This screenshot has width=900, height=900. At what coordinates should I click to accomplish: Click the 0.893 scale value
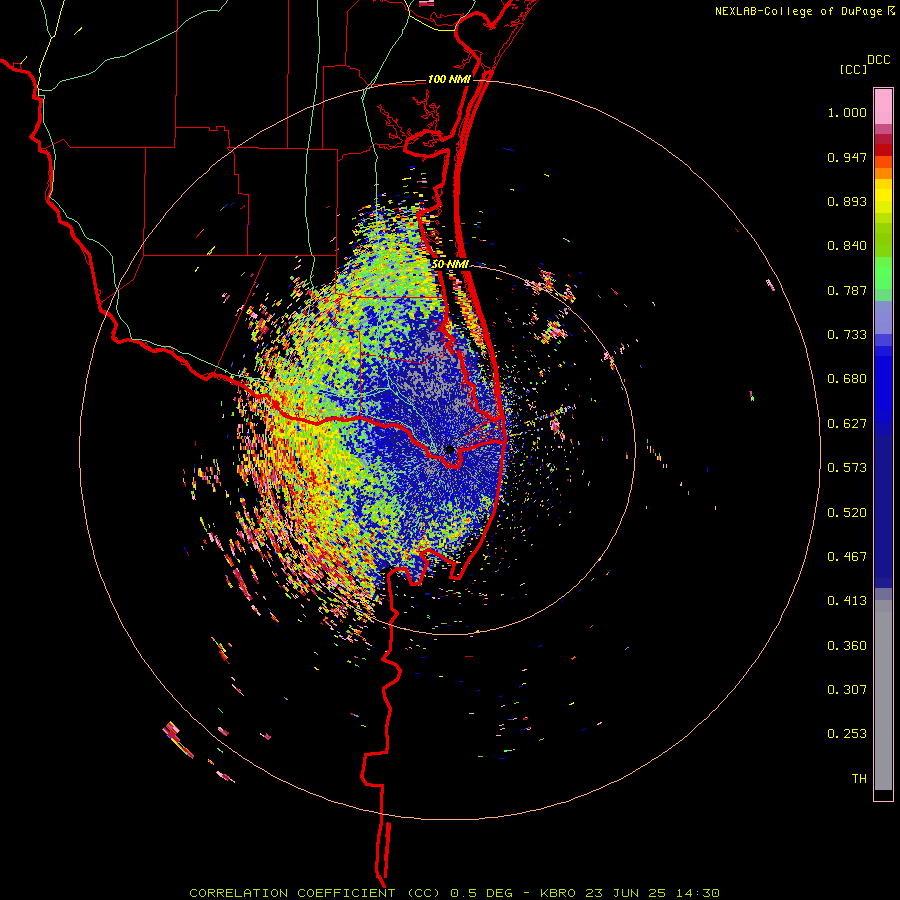[x=847, y=201]
